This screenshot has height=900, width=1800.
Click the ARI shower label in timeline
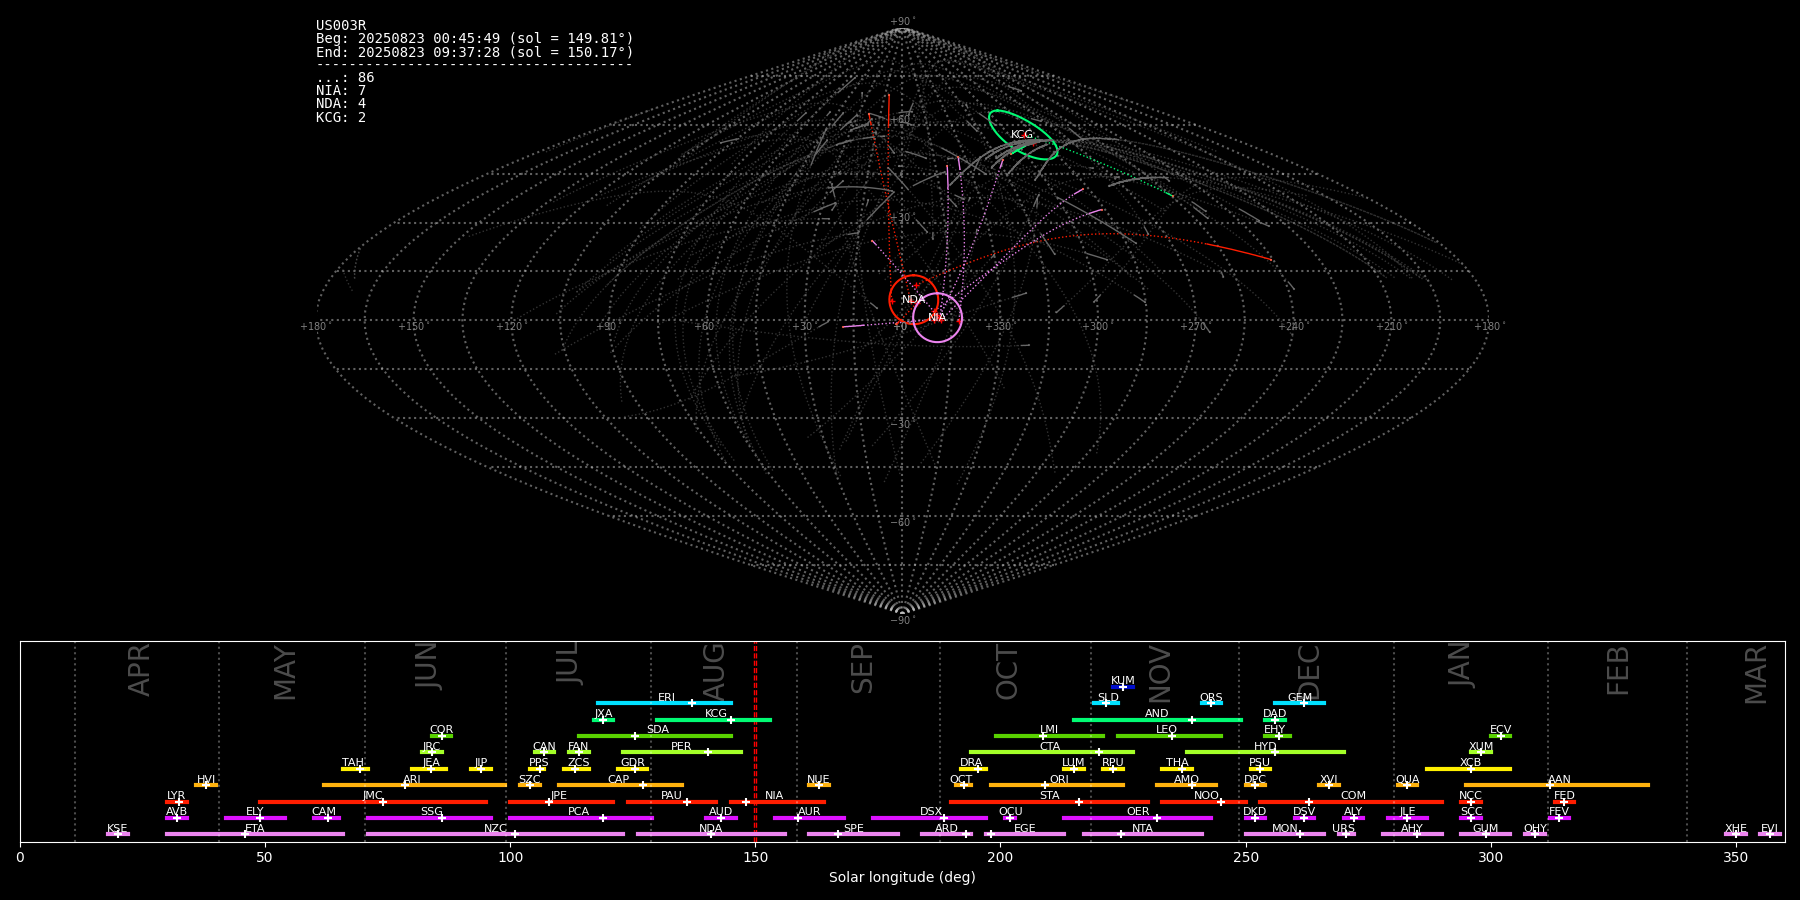[411, 780]
